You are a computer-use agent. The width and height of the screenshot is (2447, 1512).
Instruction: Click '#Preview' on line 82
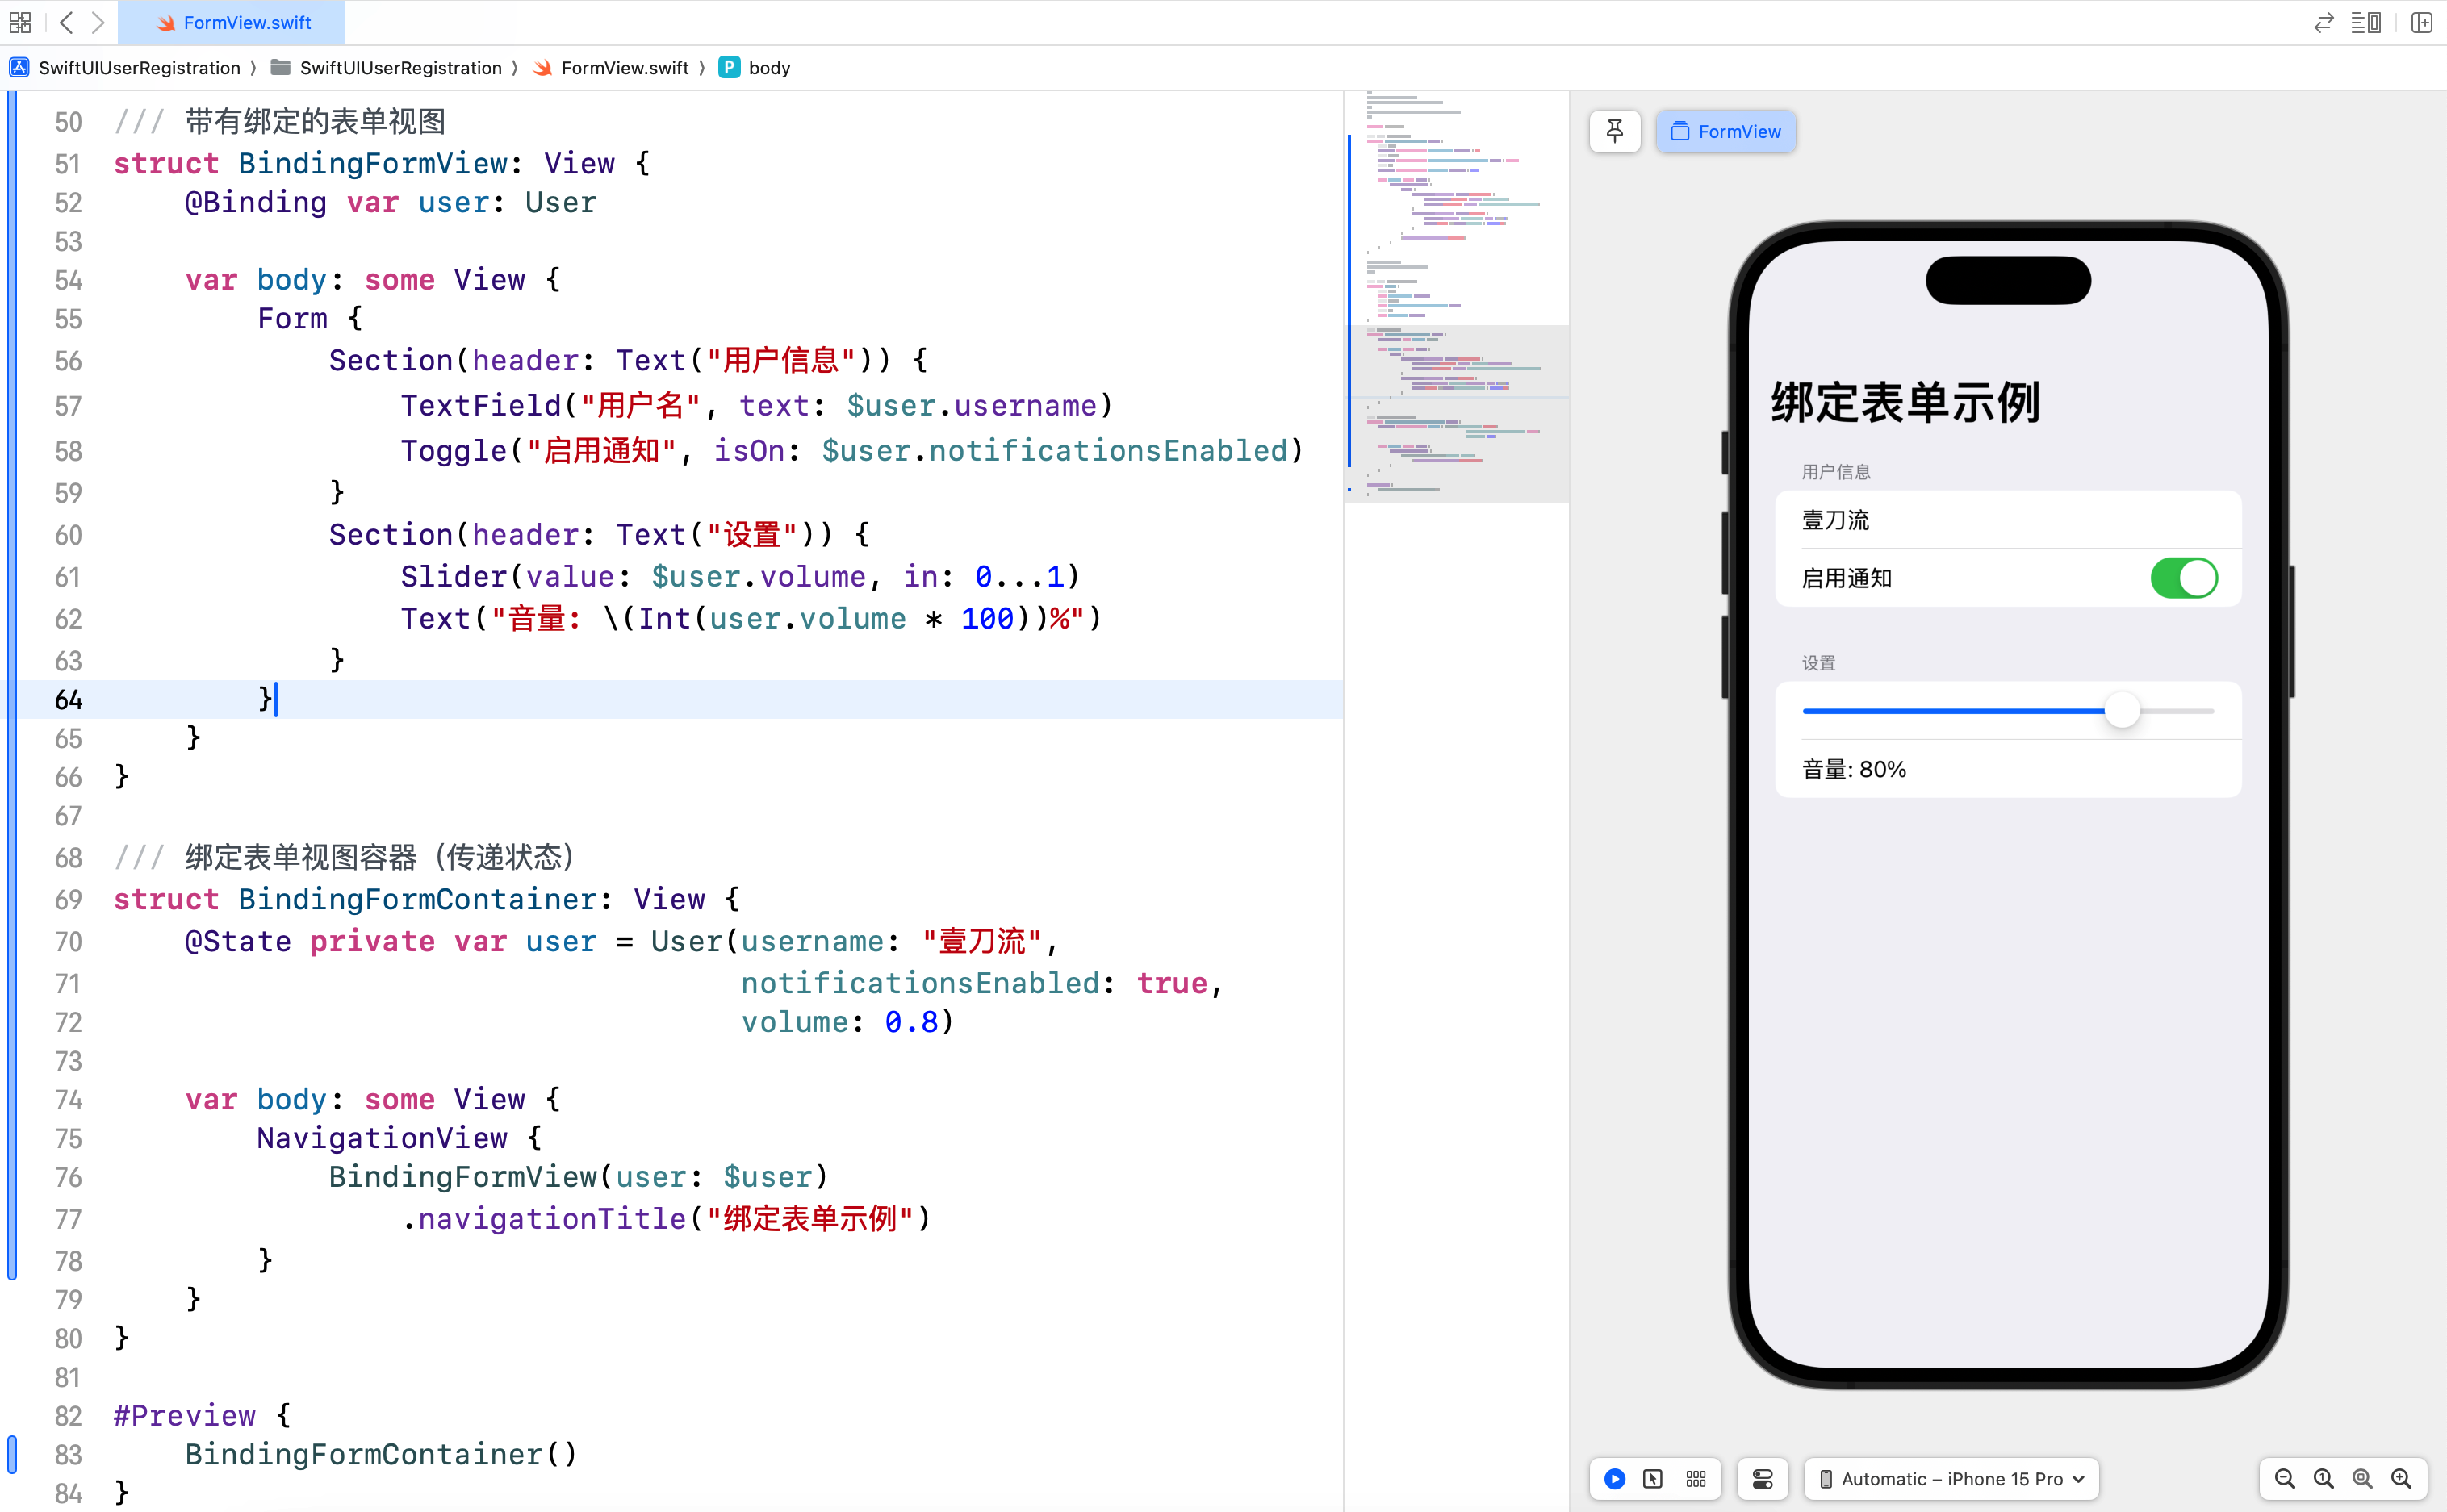184,1415
